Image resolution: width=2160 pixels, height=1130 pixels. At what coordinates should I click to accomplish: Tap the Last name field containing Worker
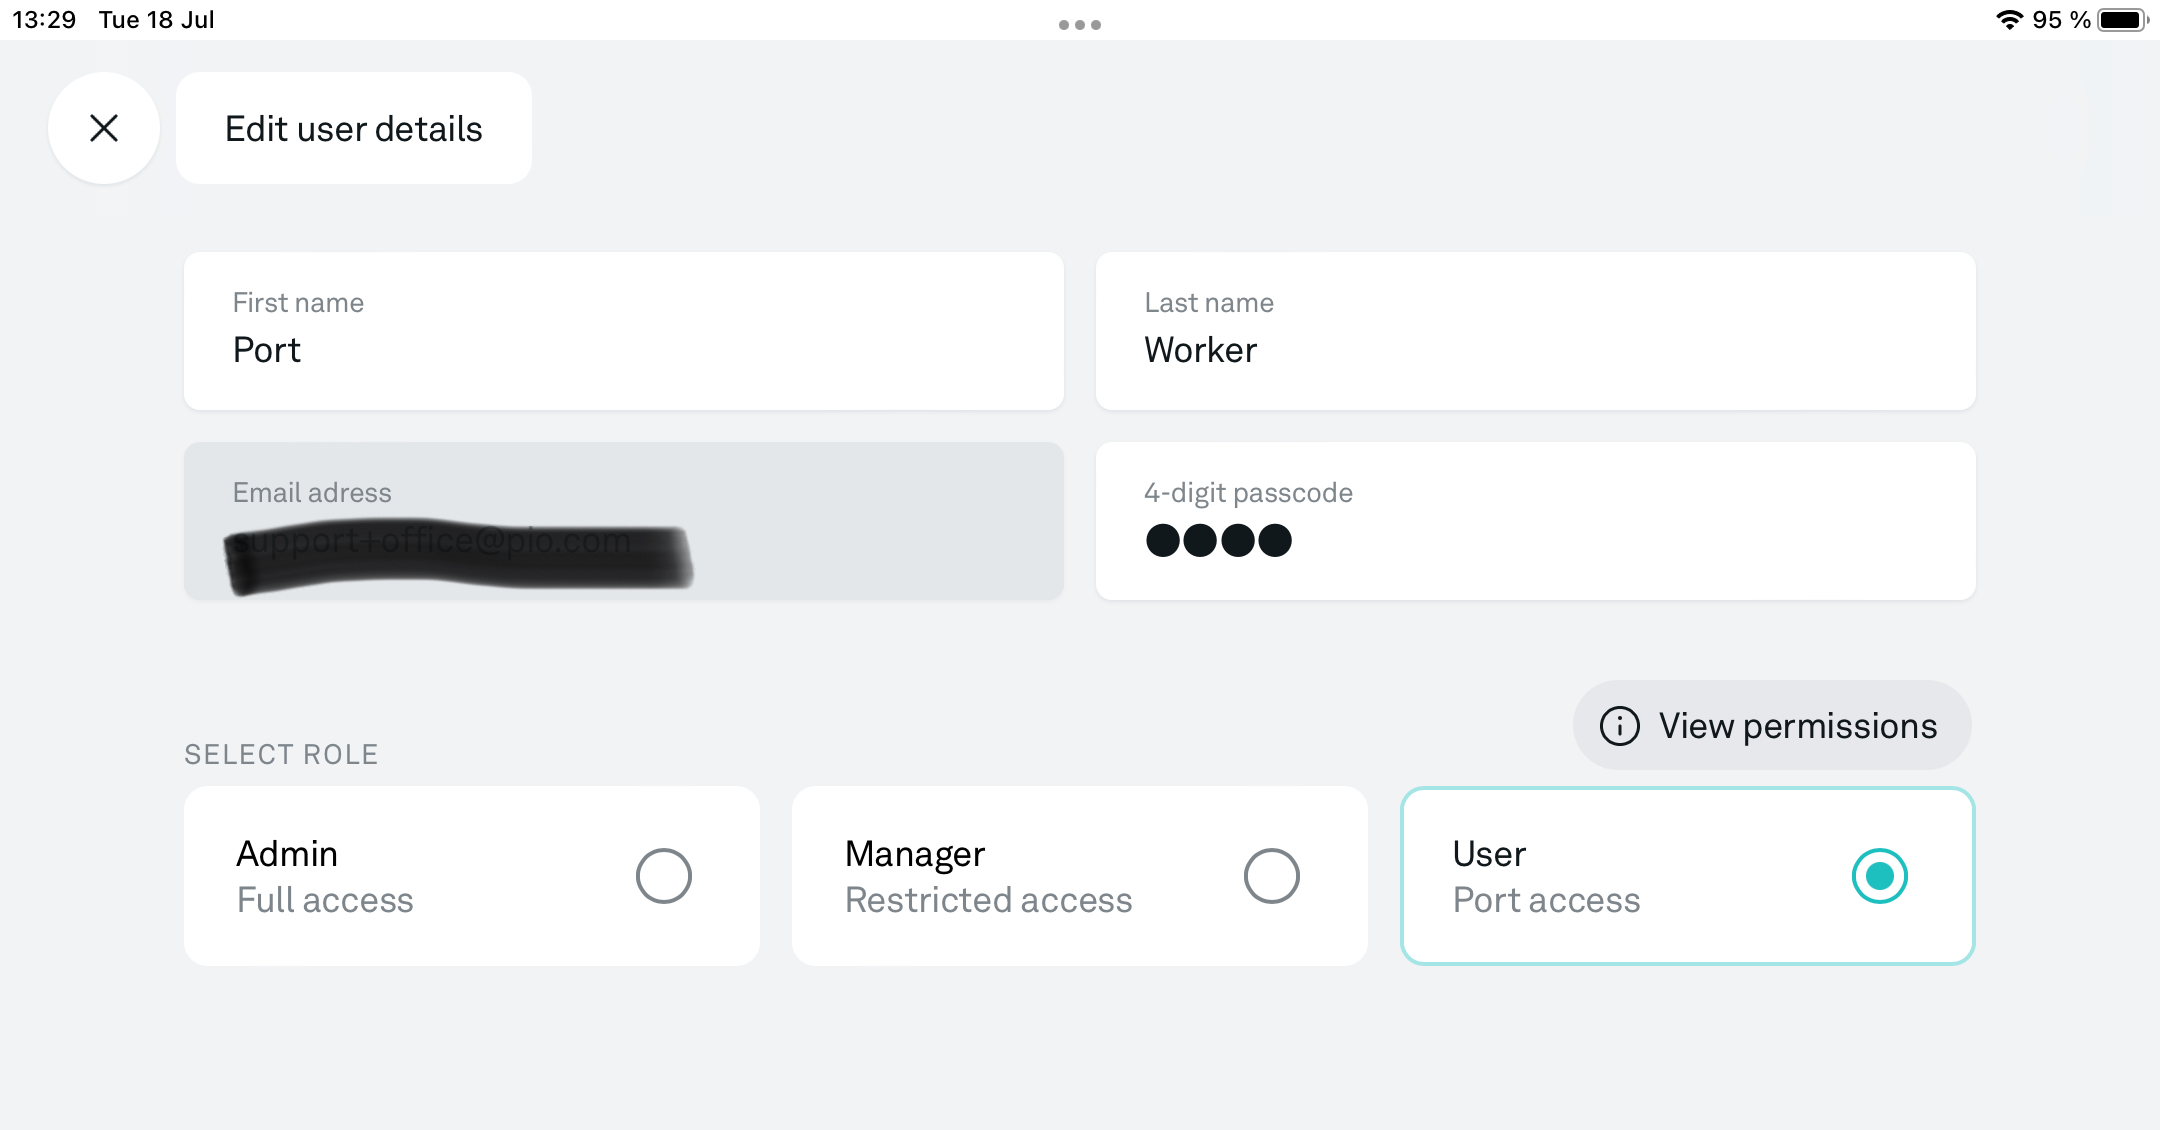[1536, 331]
